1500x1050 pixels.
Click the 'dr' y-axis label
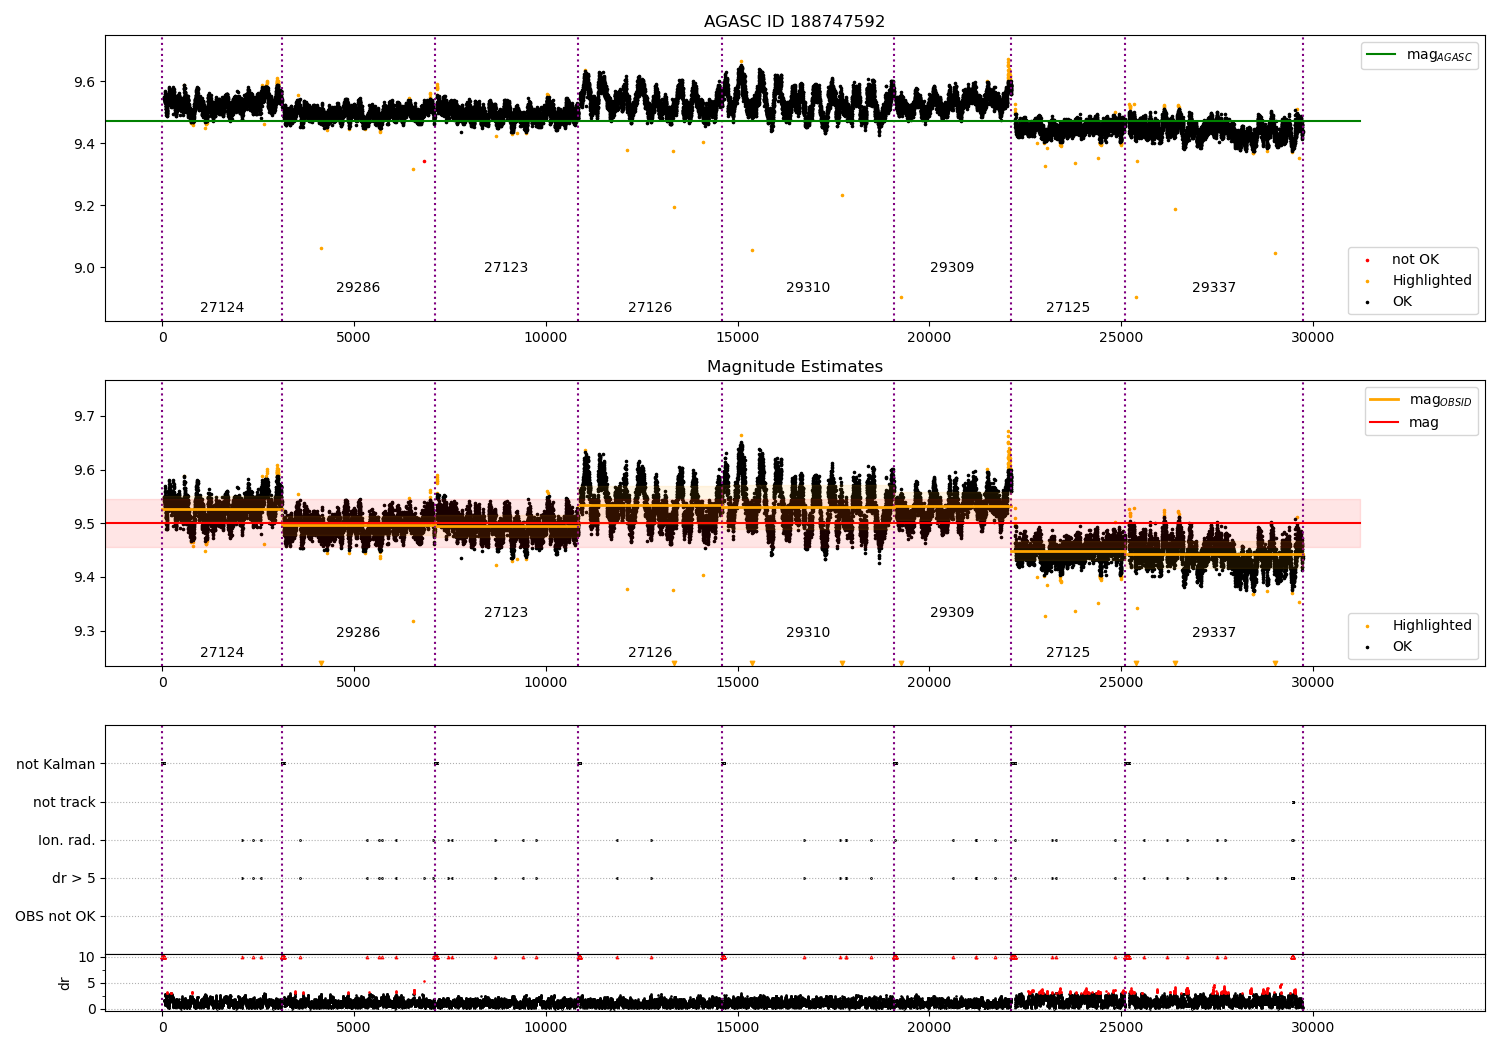[x=65, y=983]
